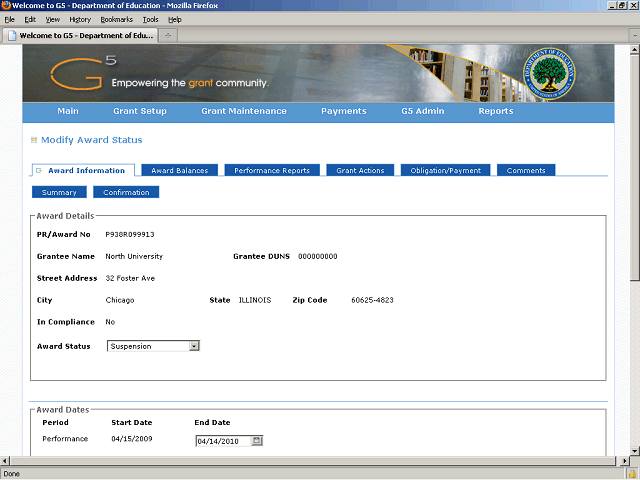Screen dimensions: 640x480
Task: Click the grantee name North University
Action: click(x=134, y=256)
